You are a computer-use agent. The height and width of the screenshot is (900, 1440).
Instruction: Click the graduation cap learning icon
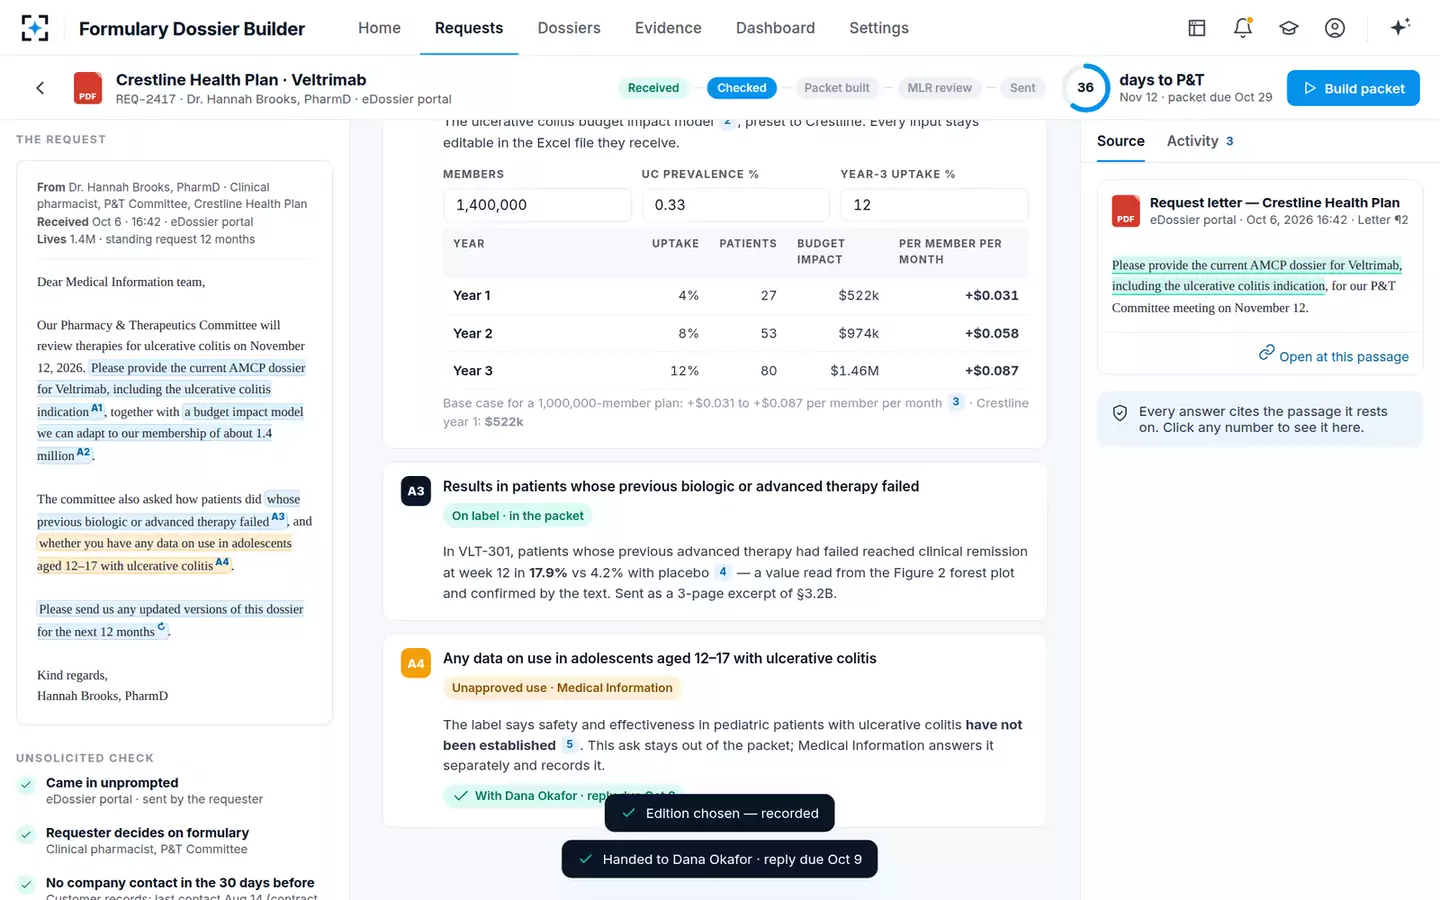[1289, 28]
